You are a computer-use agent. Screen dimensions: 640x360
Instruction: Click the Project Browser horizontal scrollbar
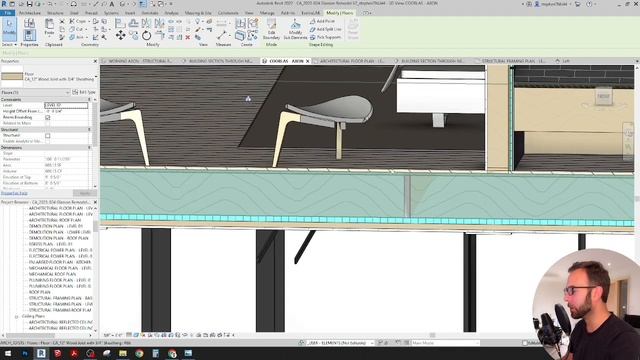coord(29,335)
